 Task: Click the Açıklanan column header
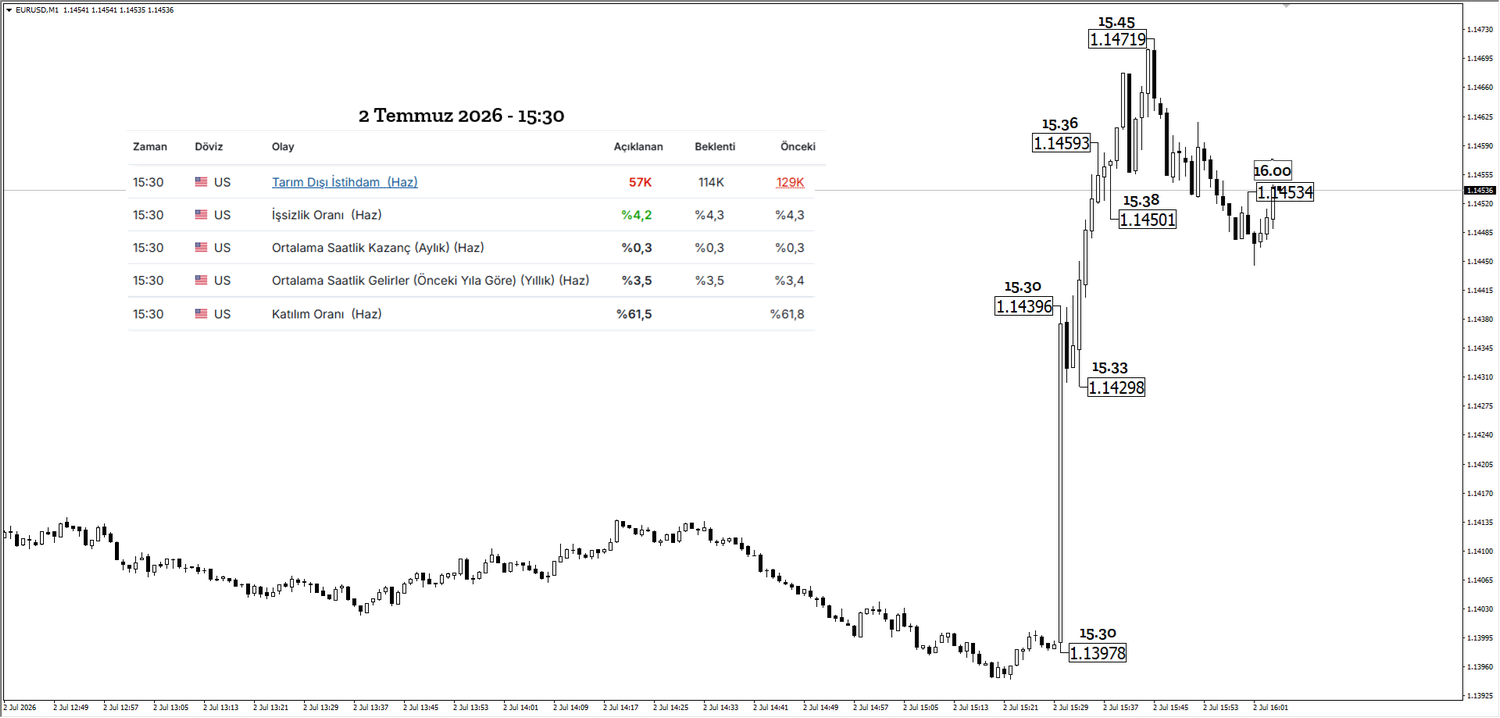point(638,147)
